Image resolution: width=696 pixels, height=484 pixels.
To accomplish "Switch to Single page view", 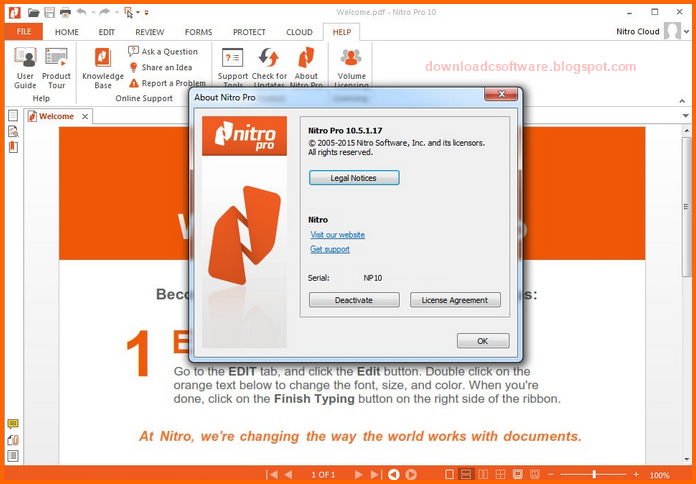I will [x=449, y=474].
